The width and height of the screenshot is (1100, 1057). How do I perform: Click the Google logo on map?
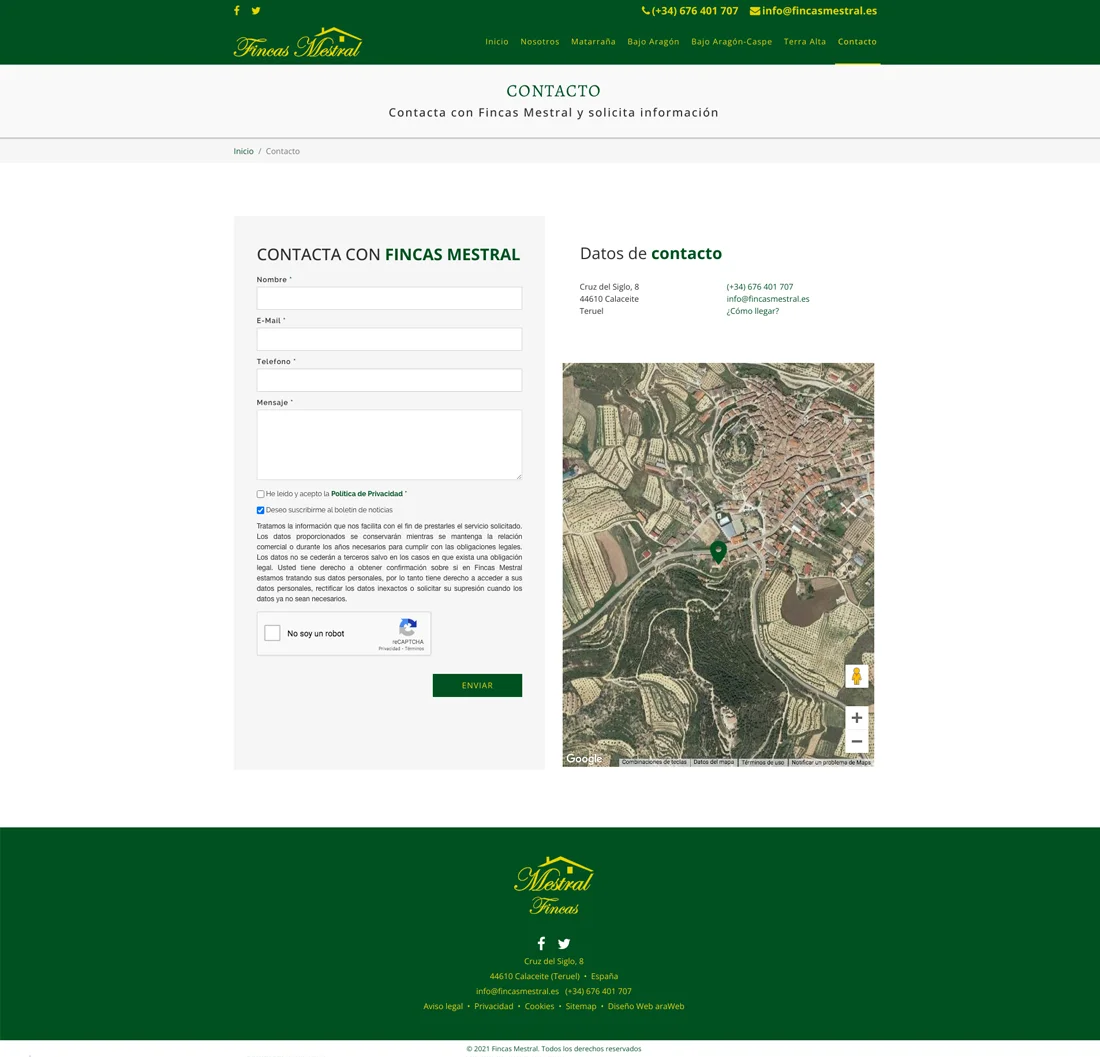pyautogui.click(x=584, y=758)
